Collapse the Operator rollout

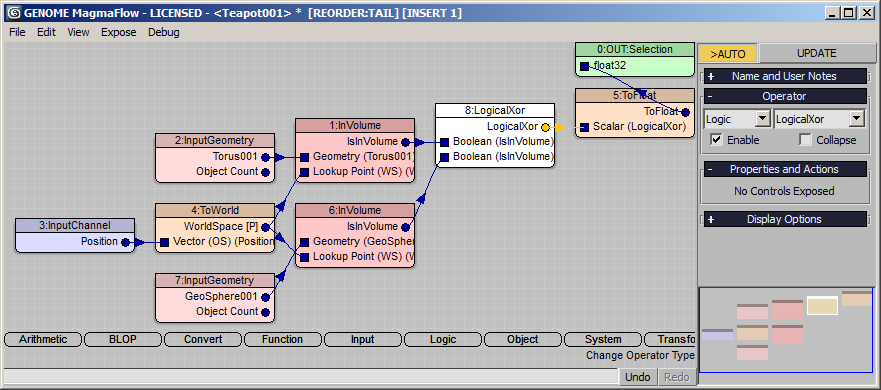coord(785,96)
